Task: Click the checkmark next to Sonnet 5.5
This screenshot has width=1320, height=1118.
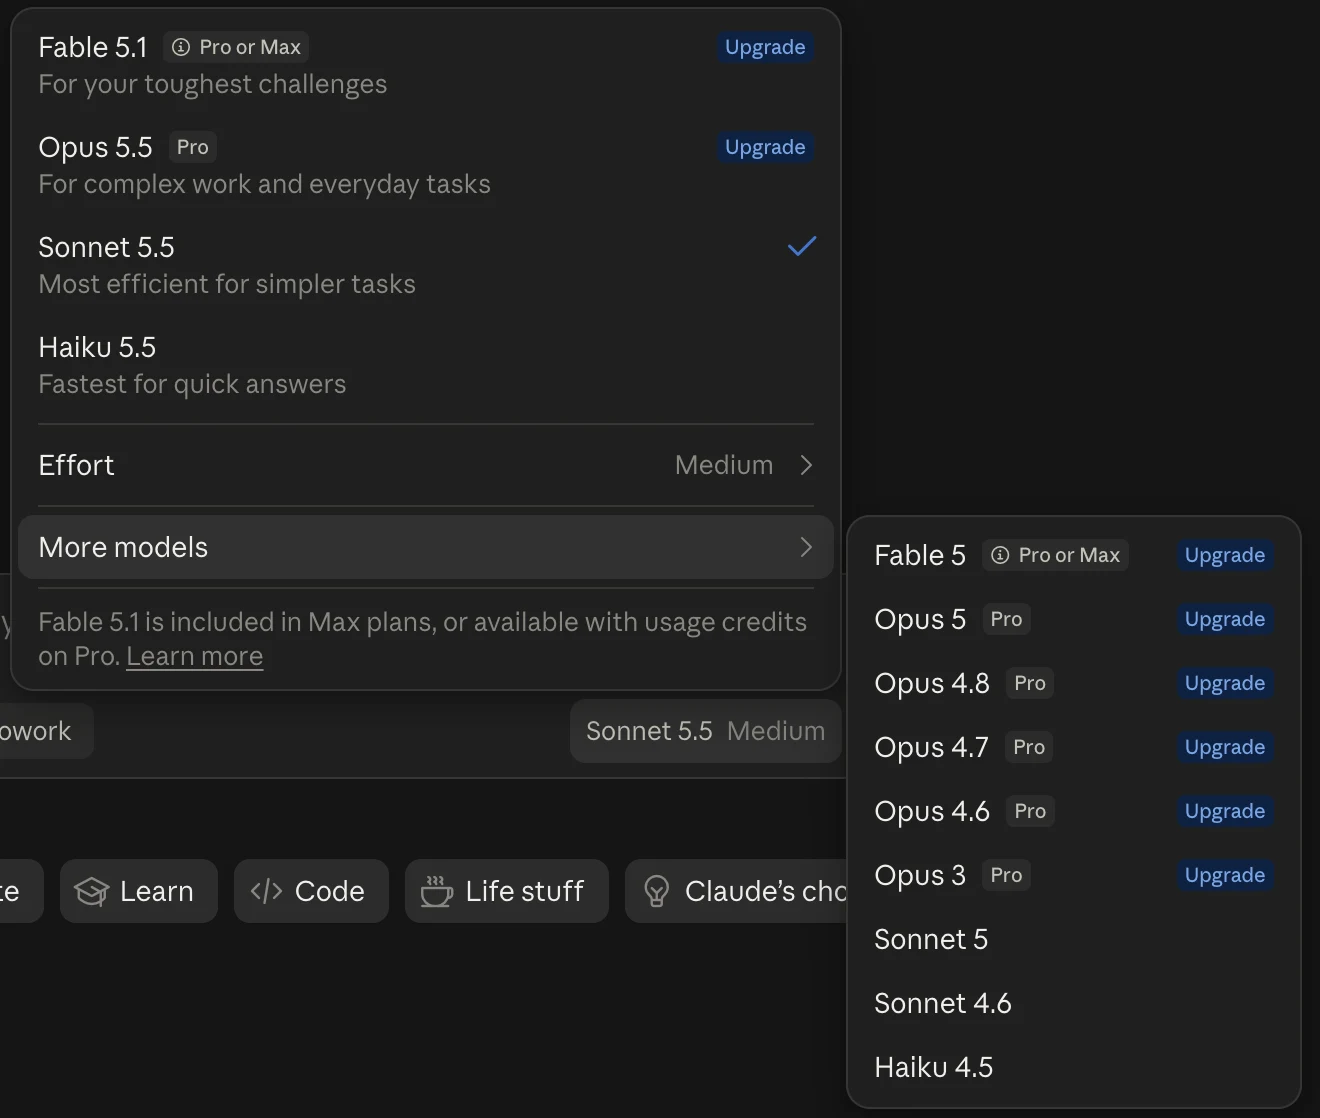Action: (x=802, y=246)
